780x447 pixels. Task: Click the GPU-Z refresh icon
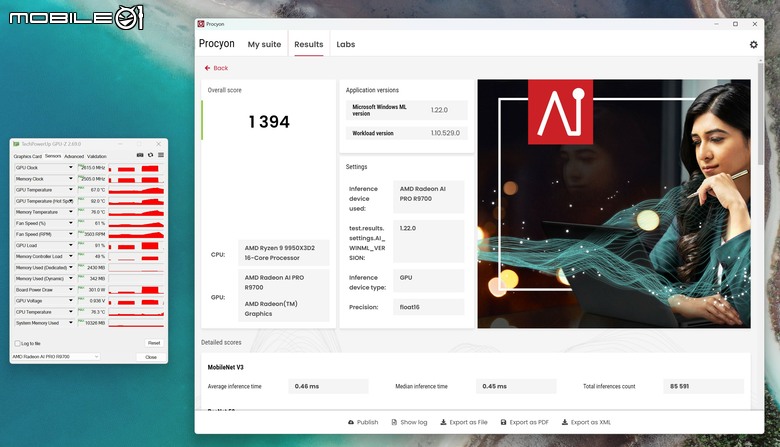[150, 156]
